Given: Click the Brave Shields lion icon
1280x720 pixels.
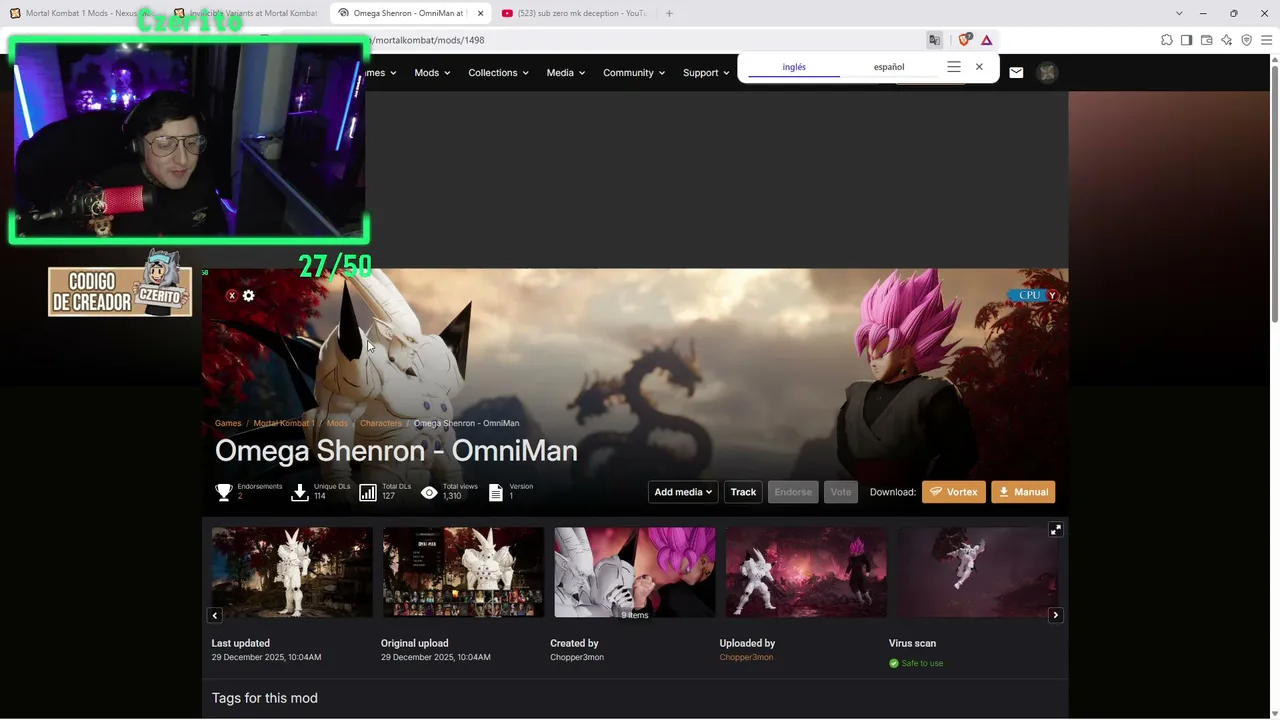Looking at the screenshot, I should 965,40.
